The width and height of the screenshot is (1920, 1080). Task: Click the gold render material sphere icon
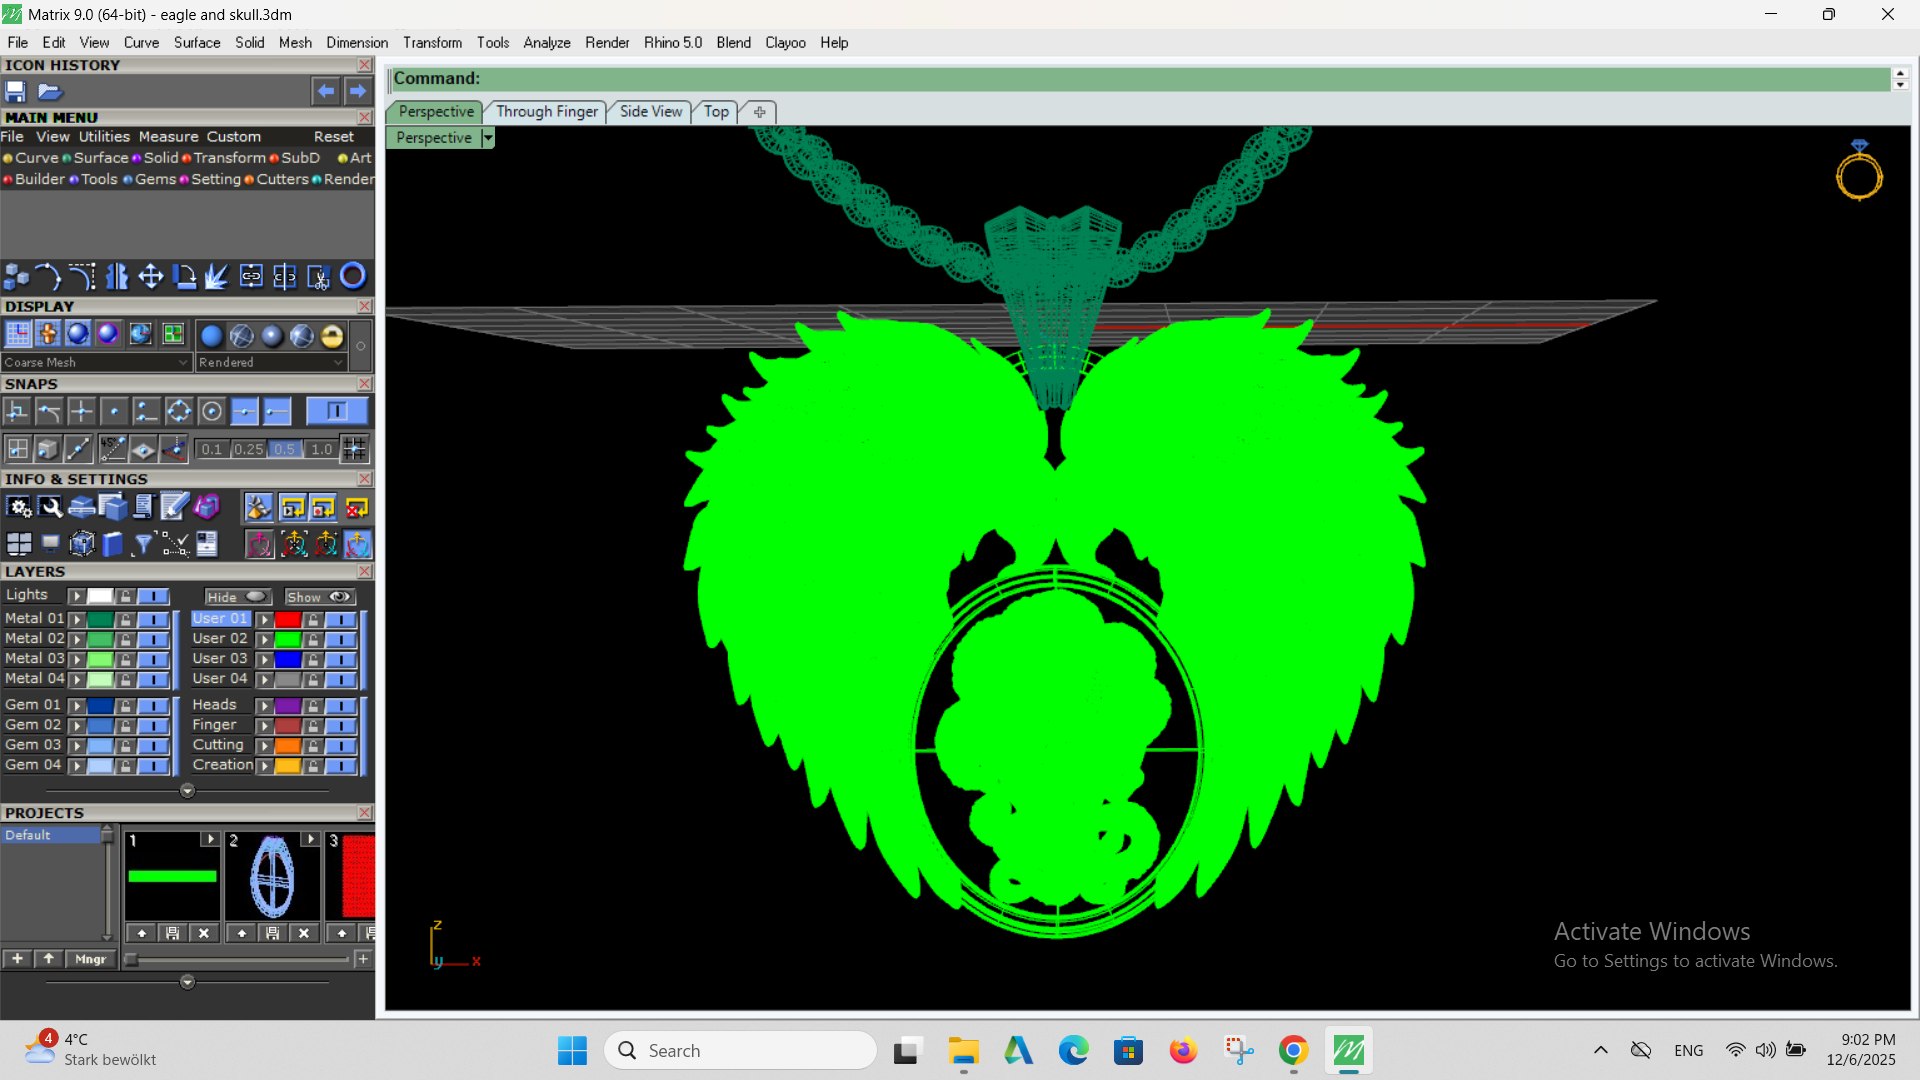(332, 336)
